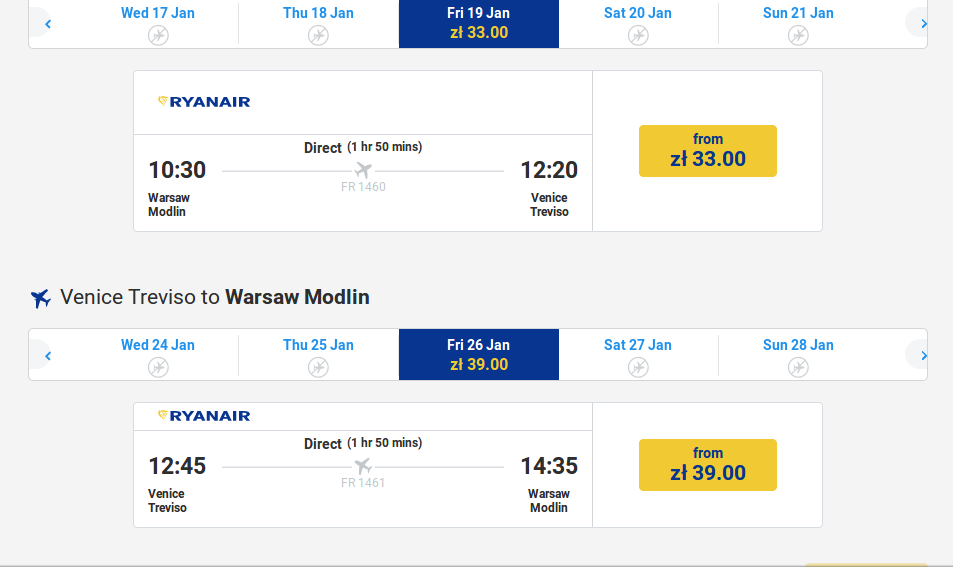Click the plane icon on the FR 1461 route
Viewport: 953px width, 567px height.
pyautogui.click(x=363, y=467)
